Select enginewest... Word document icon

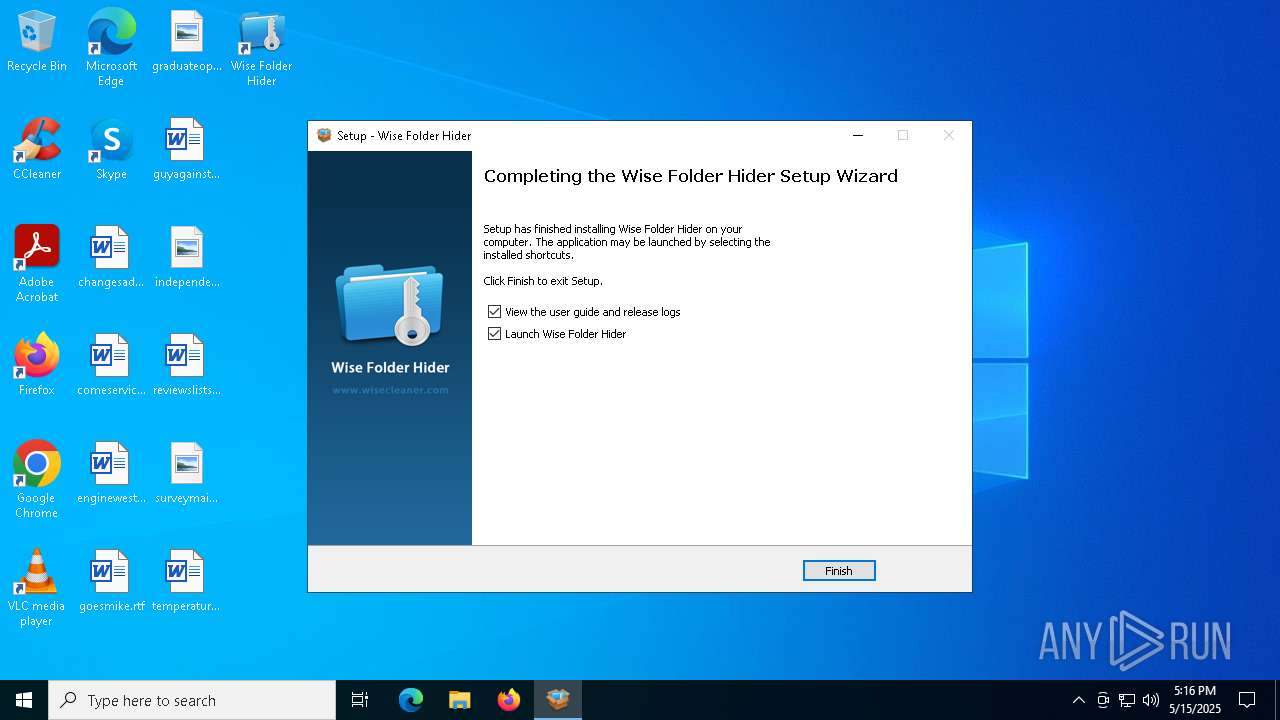111,474
